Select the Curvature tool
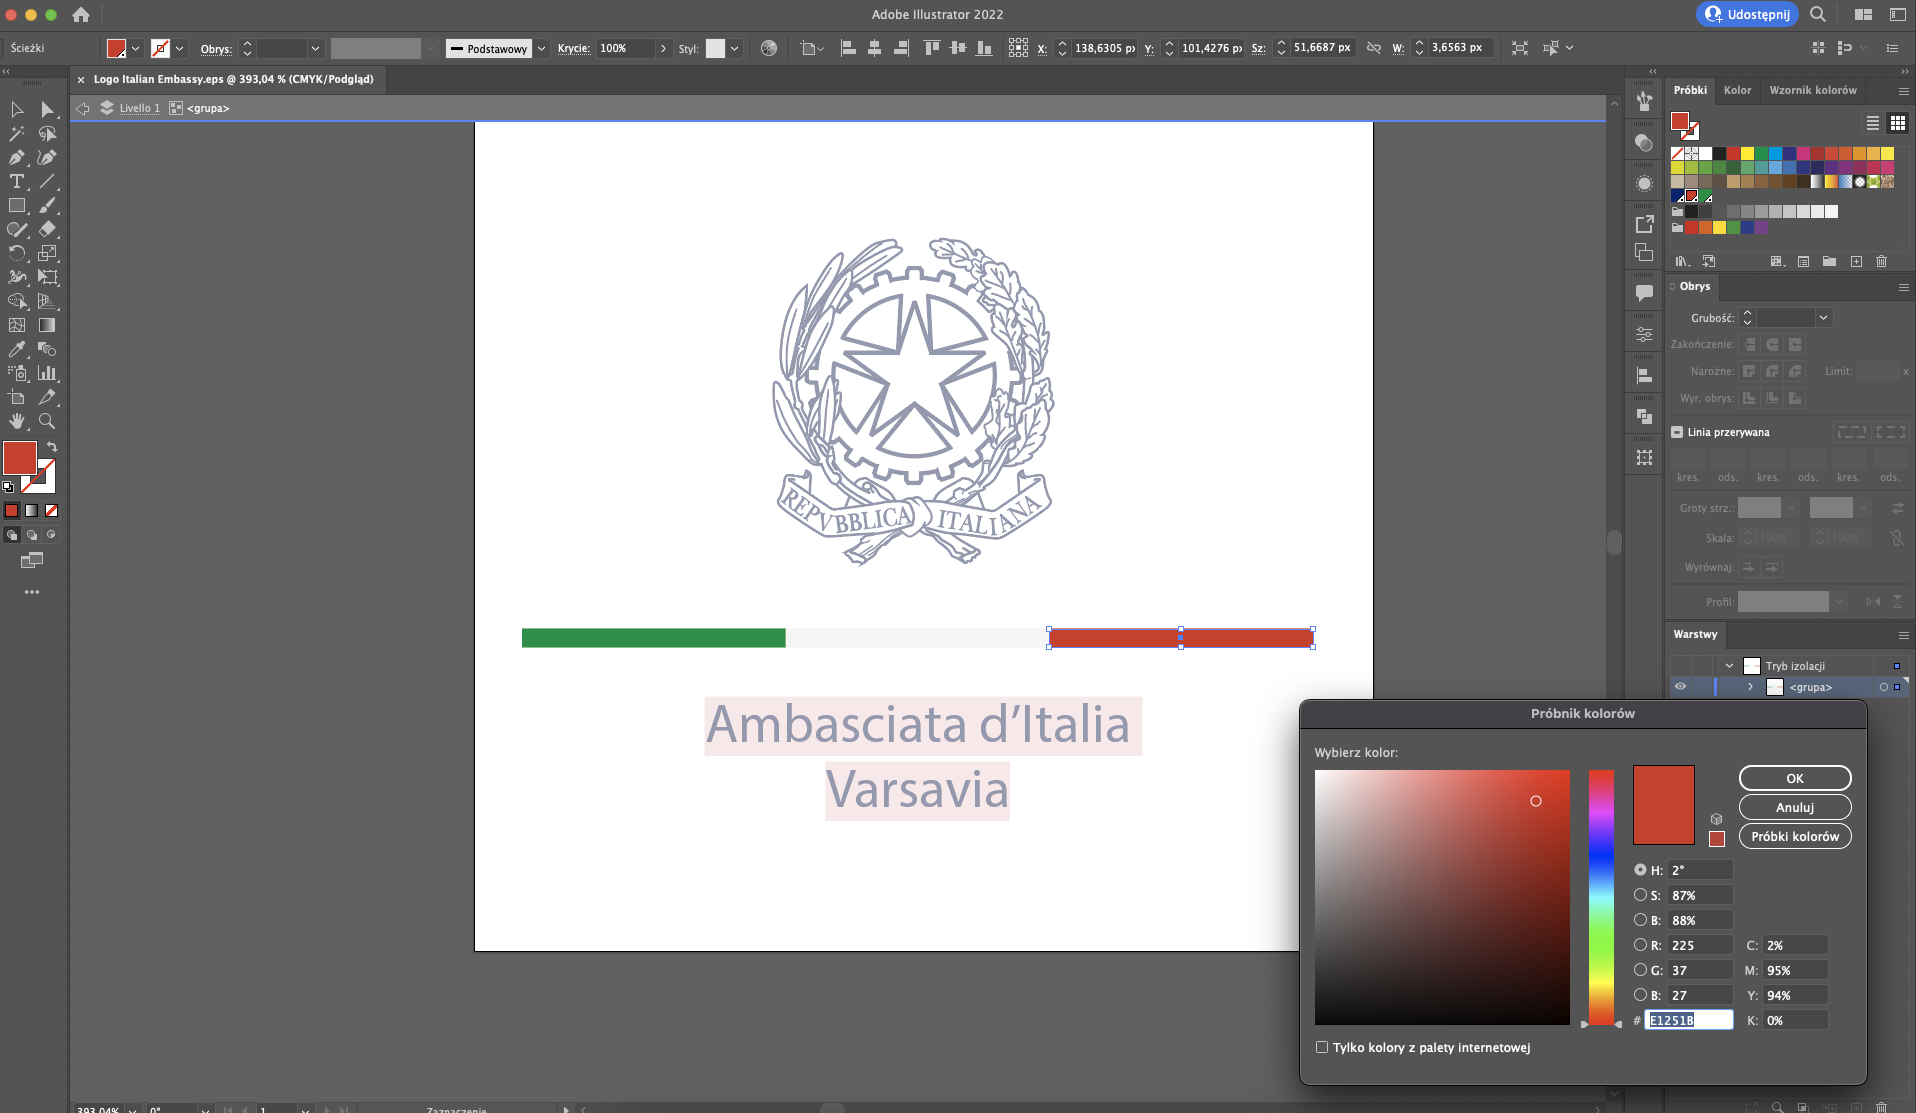This screenshot has height=1113, width=1916. click(x=47, y=157)
